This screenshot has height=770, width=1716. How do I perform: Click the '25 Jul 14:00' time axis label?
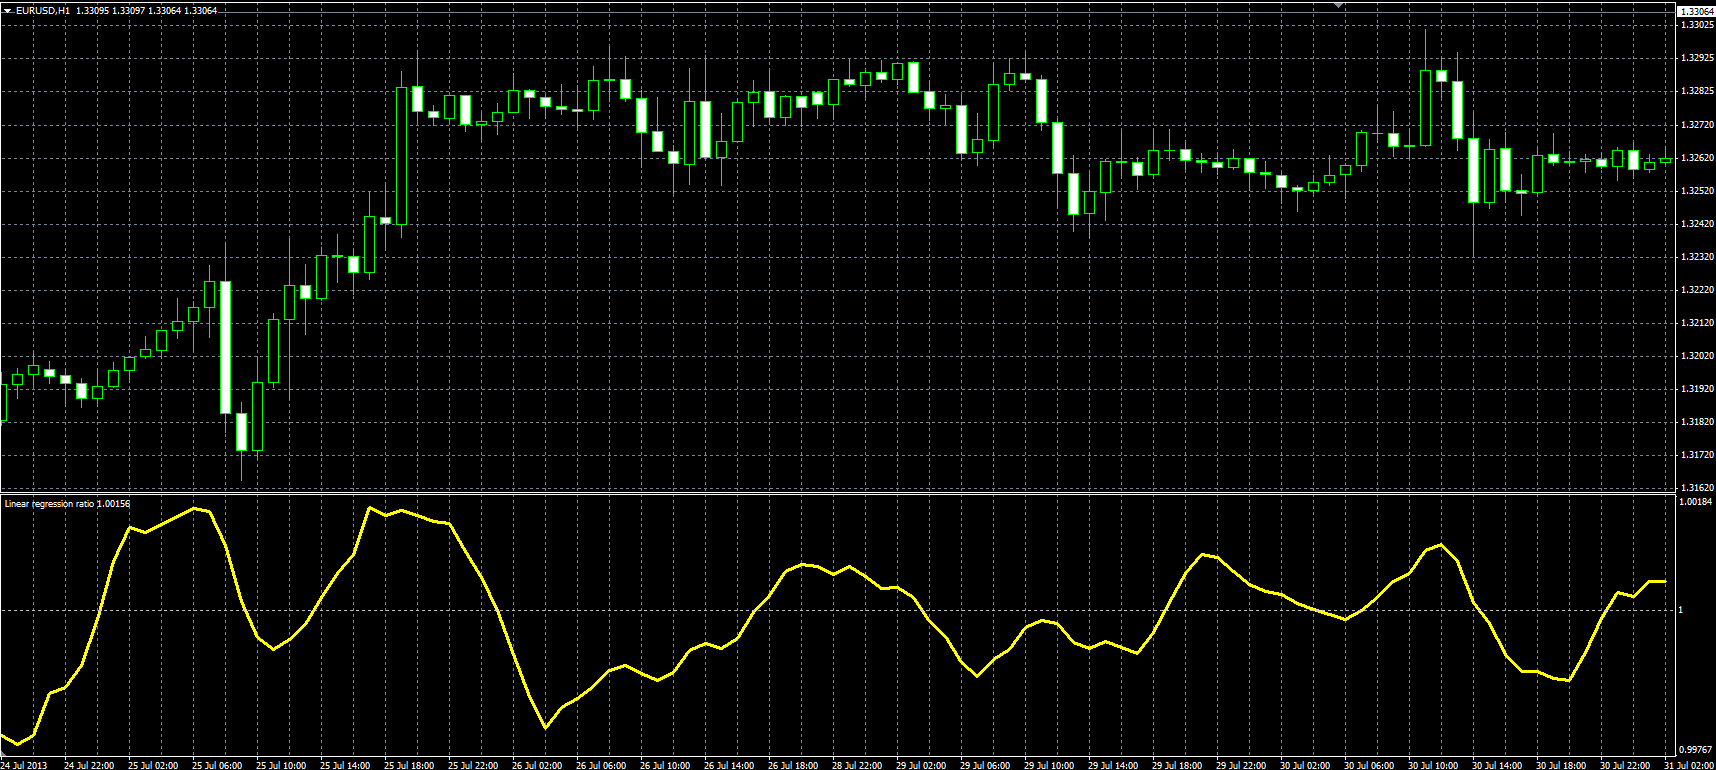[345, 765]
